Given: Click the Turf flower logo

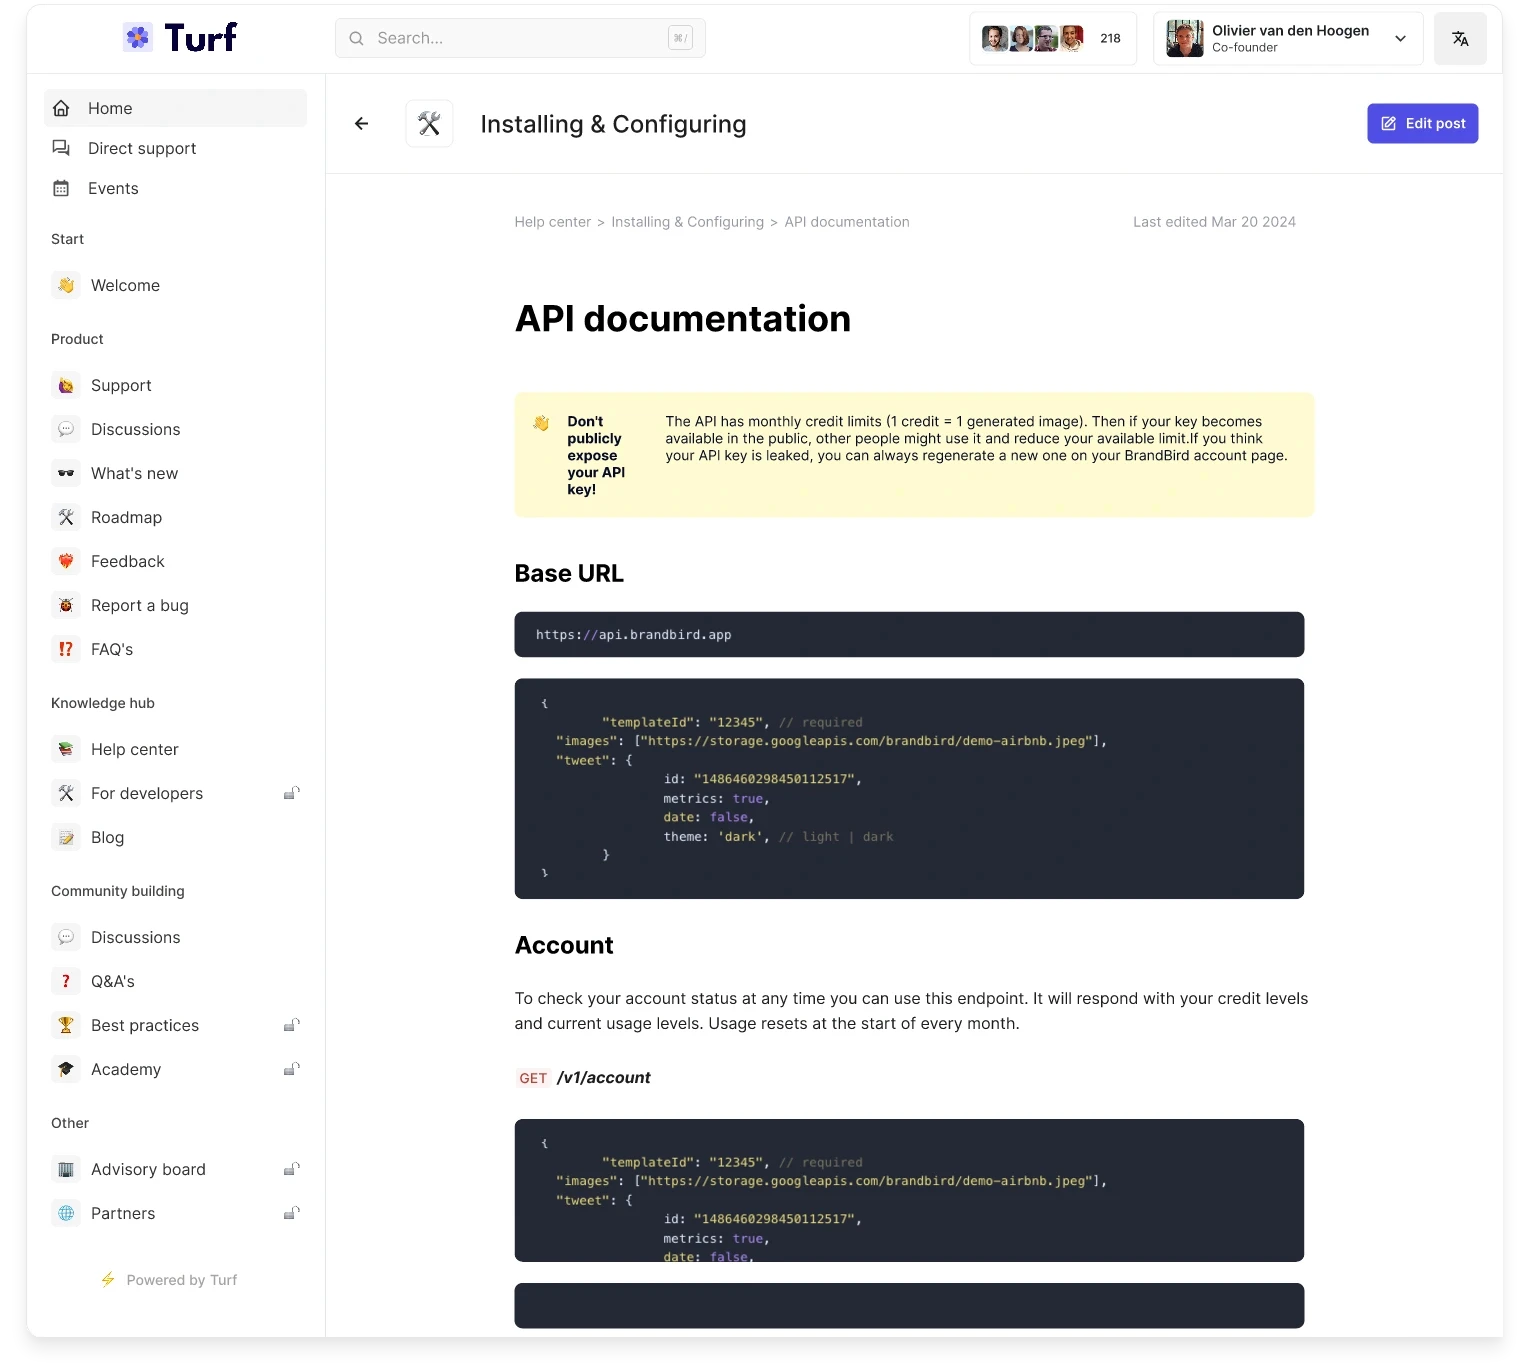Looking at the screenshot, I should pos(137,36).
